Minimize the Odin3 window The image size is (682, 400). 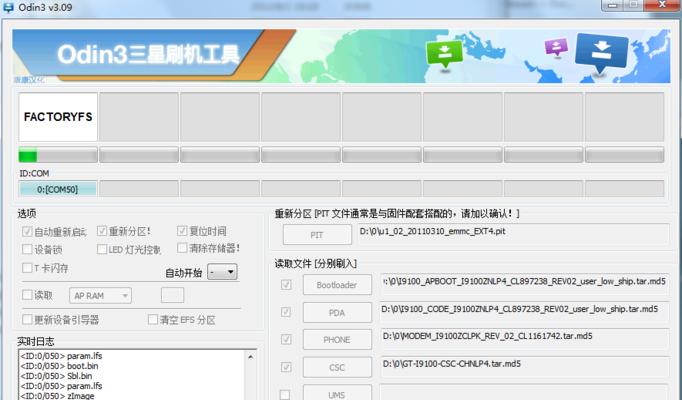point(612,5)
